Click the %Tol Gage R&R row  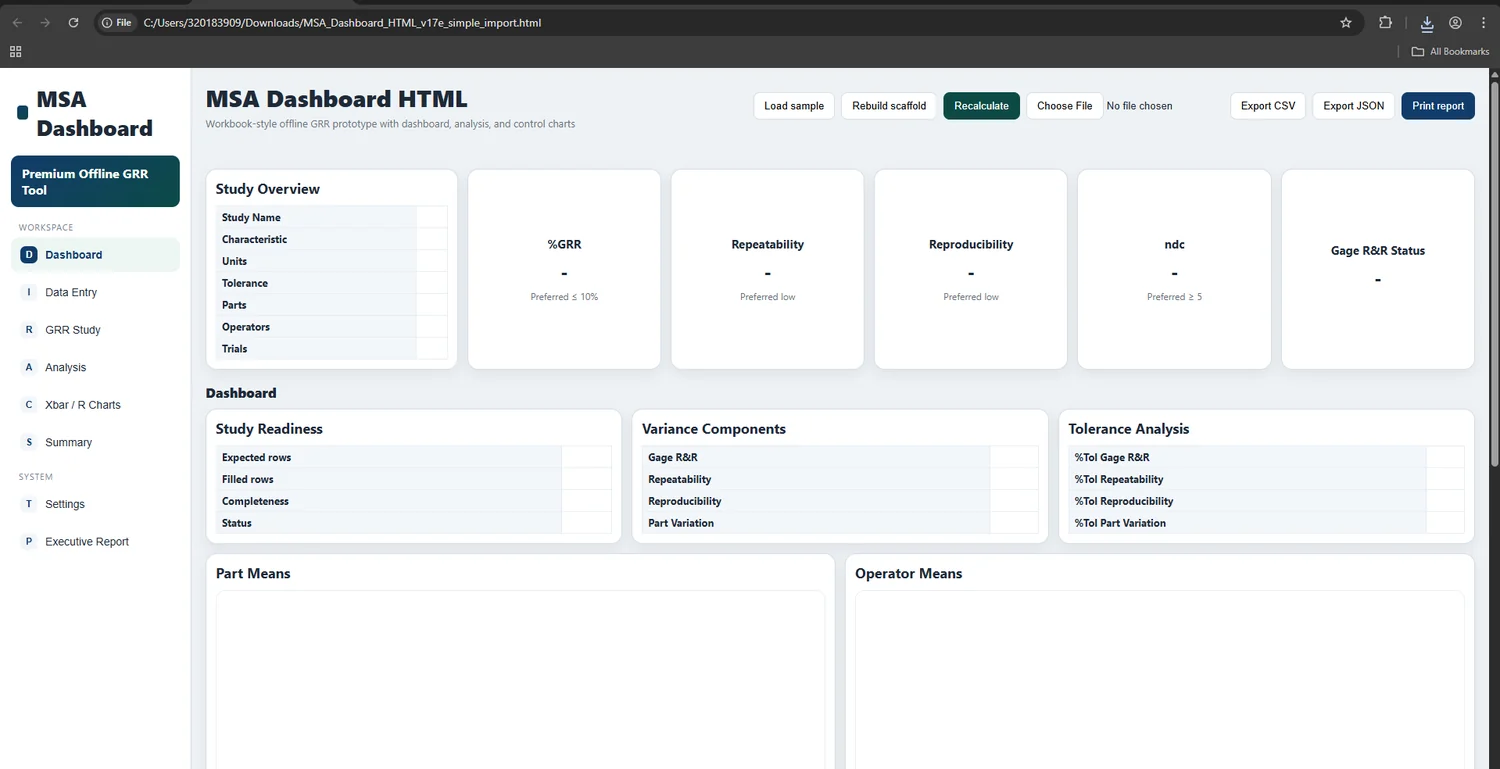[1266, 457]
